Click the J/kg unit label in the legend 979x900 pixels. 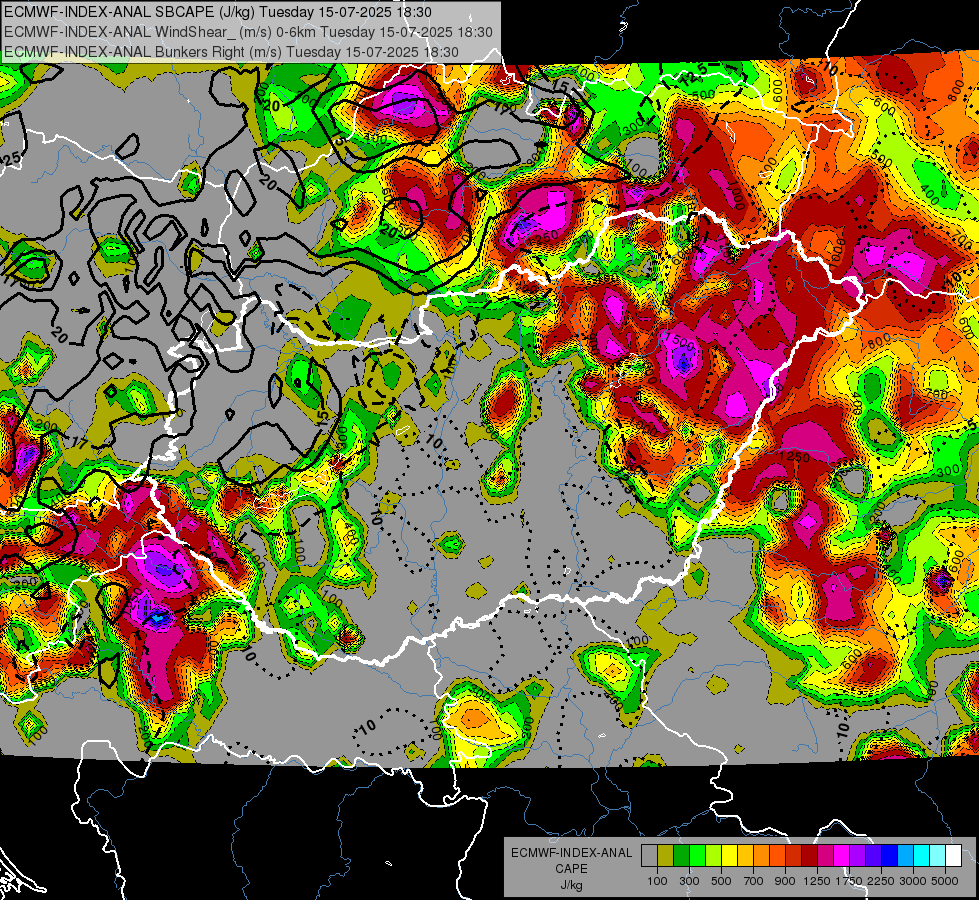click(571, 885)
